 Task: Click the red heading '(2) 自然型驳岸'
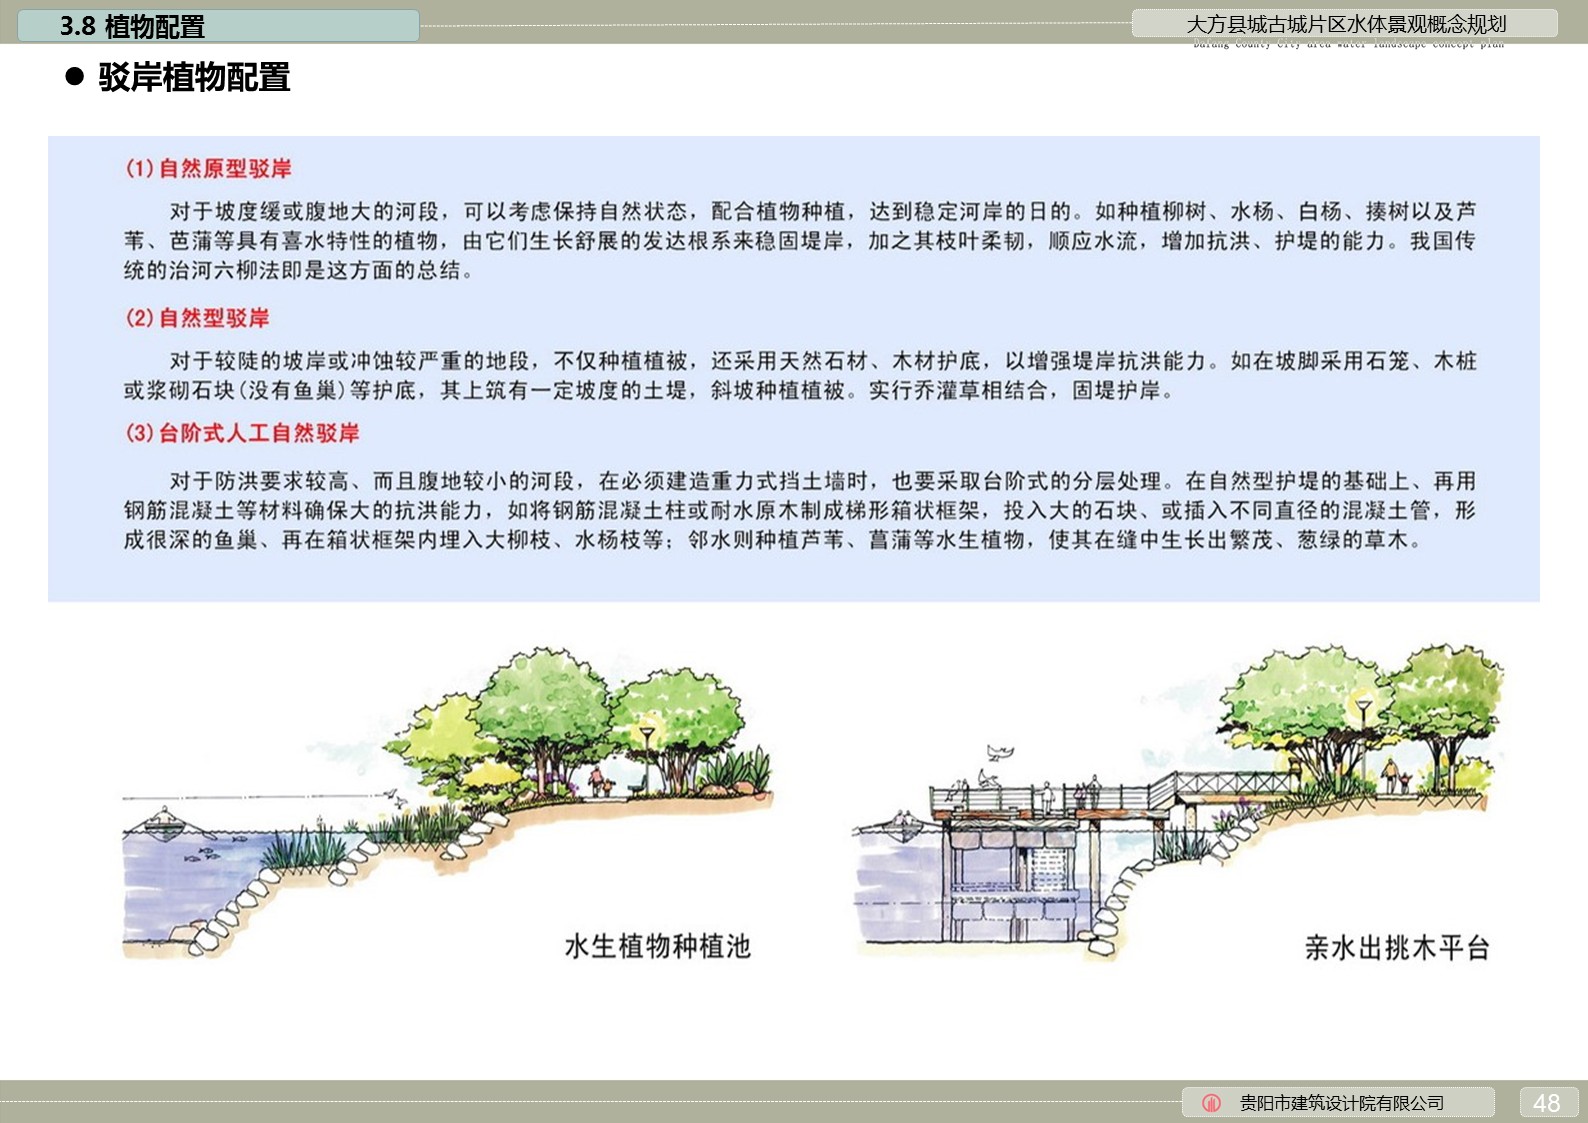coord(197,318)
